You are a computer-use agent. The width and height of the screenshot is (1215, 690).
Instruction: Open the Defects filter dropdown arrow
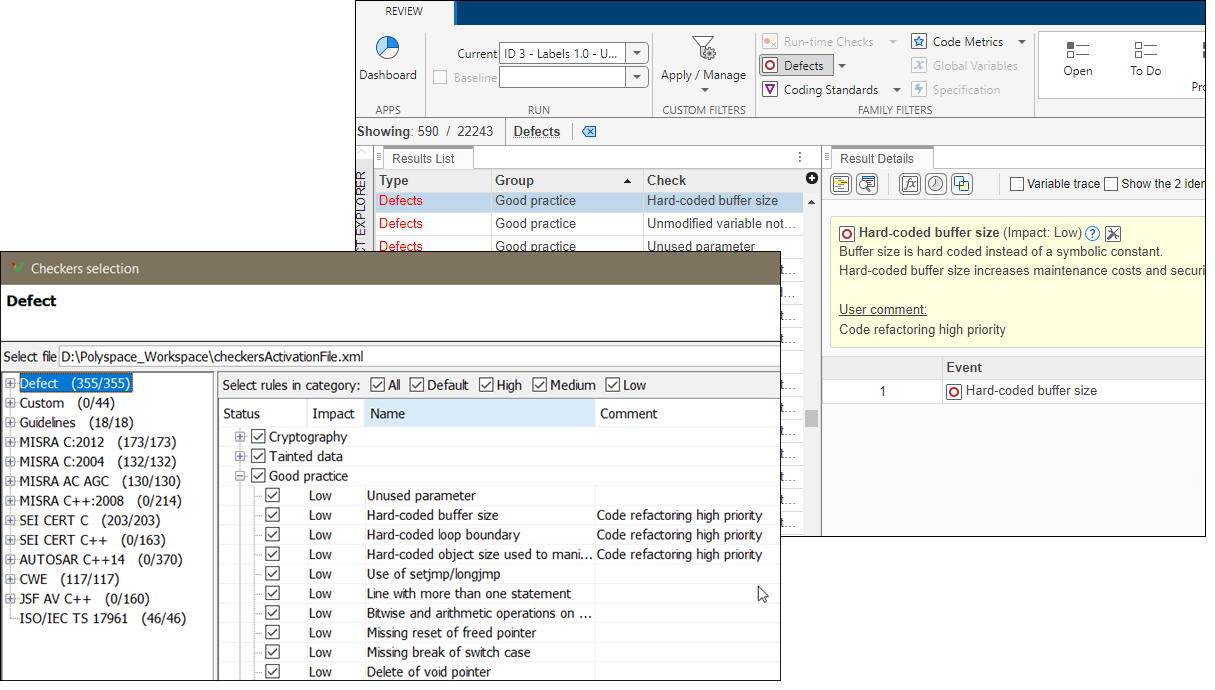[x=841, y=66]
